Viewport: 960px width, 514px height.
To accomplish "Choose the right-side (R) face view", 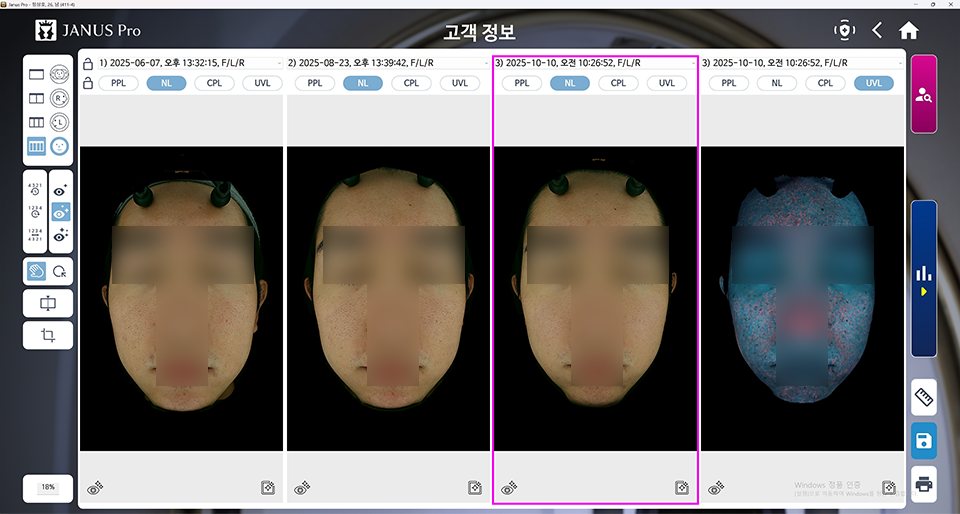I will click(59, 98).
